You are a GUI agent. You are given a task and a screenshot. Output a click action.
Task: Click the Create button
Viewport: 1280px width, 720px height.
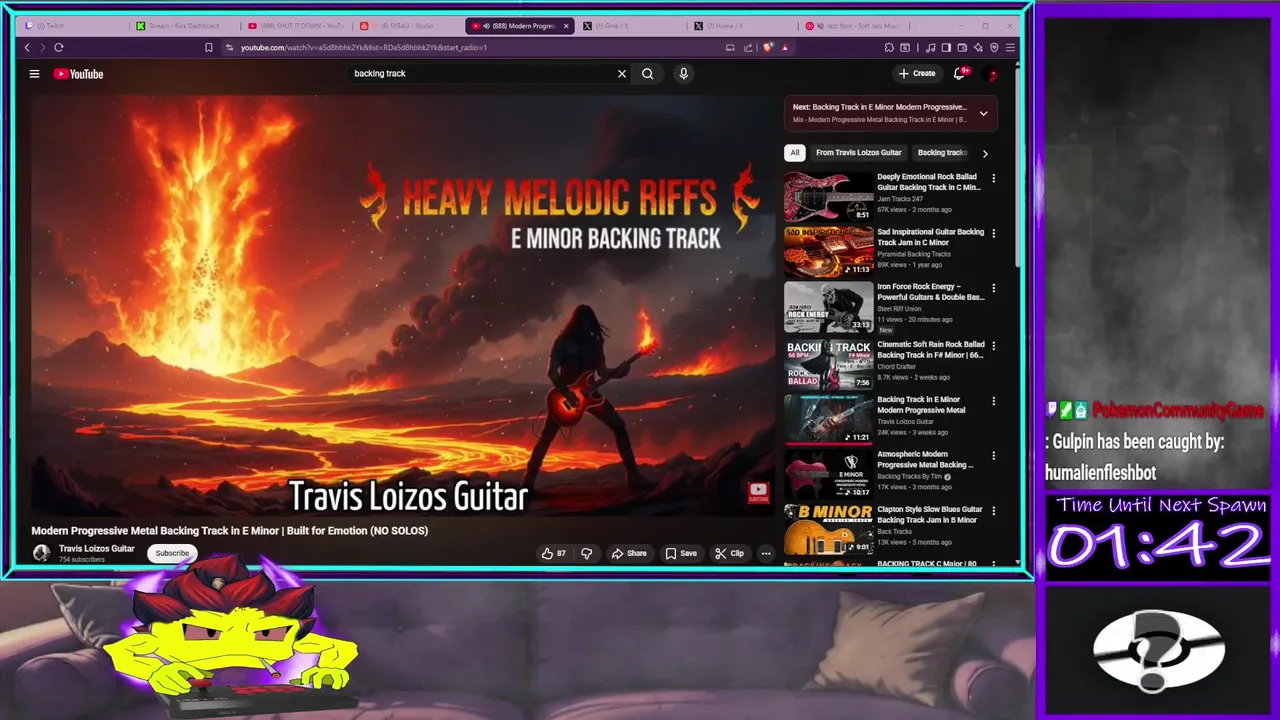point(917,73)
